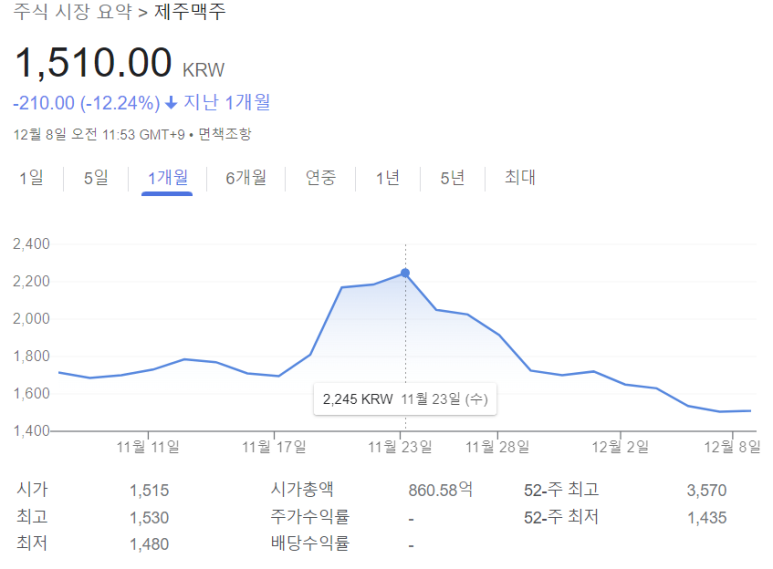
Task: Switch chart to 연중 range
Action: [x=320, y=178]
